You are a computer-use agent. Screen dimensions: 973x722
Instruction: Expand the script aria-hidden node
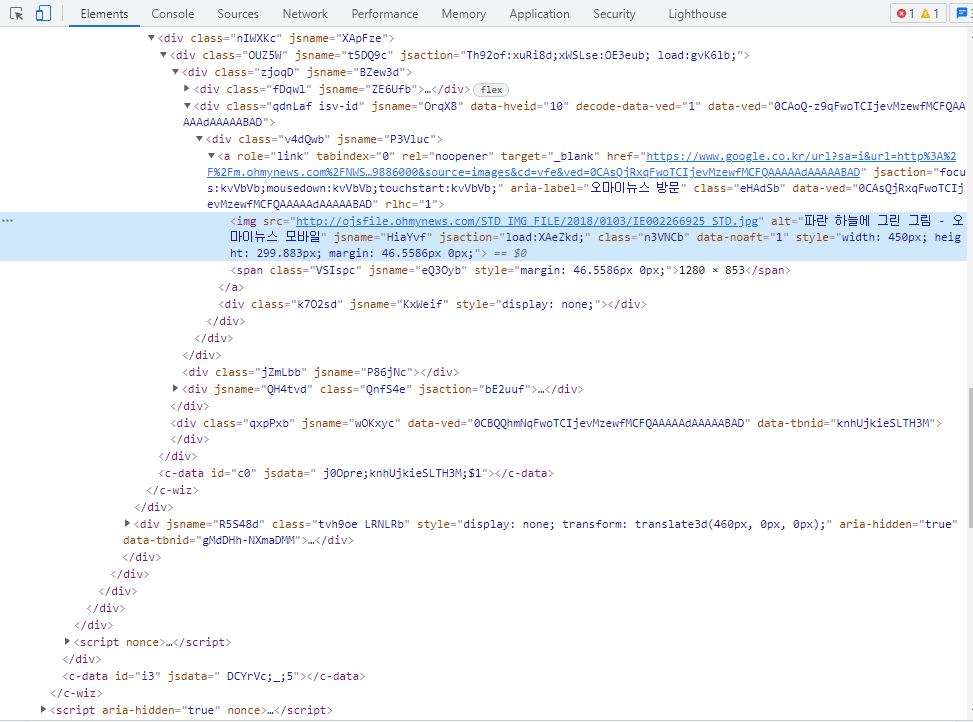pyautogui.click(x=43, y=709)
